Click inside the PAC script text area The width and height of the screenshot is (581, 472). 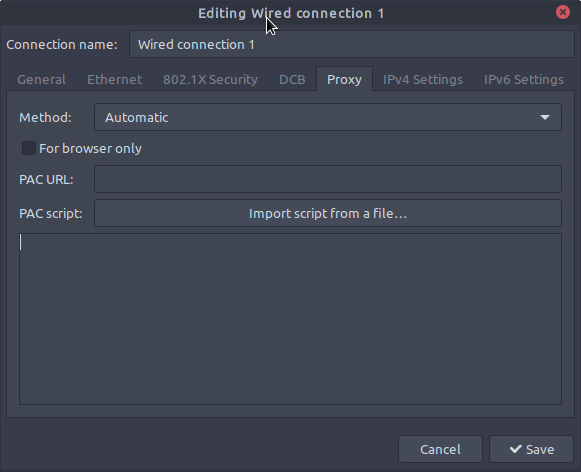click(x=290, y=319)
